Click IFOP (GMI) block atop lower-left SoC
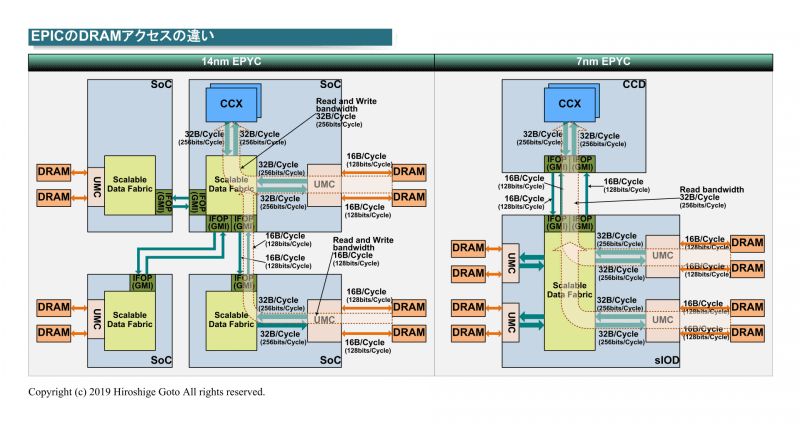This screenshot has height=423, width=800. tap(142, 283)
